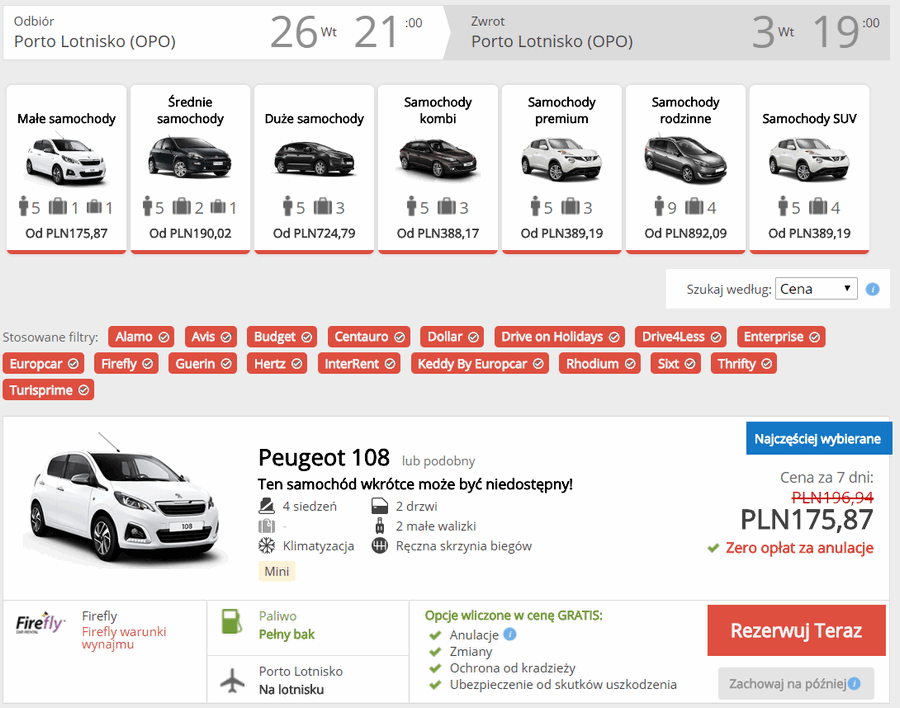The width and height of the screenshot is (900, 708).
Task: Click the airplane pickup location icon
Action: [232, 680]
